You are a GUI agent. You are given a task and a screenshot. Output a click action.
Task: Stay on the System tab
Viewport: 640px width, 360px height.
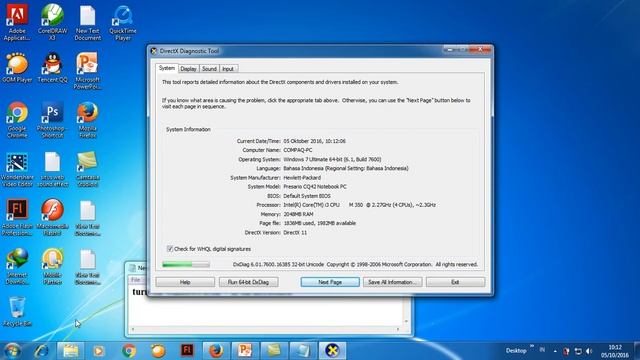tap(167, 68)
